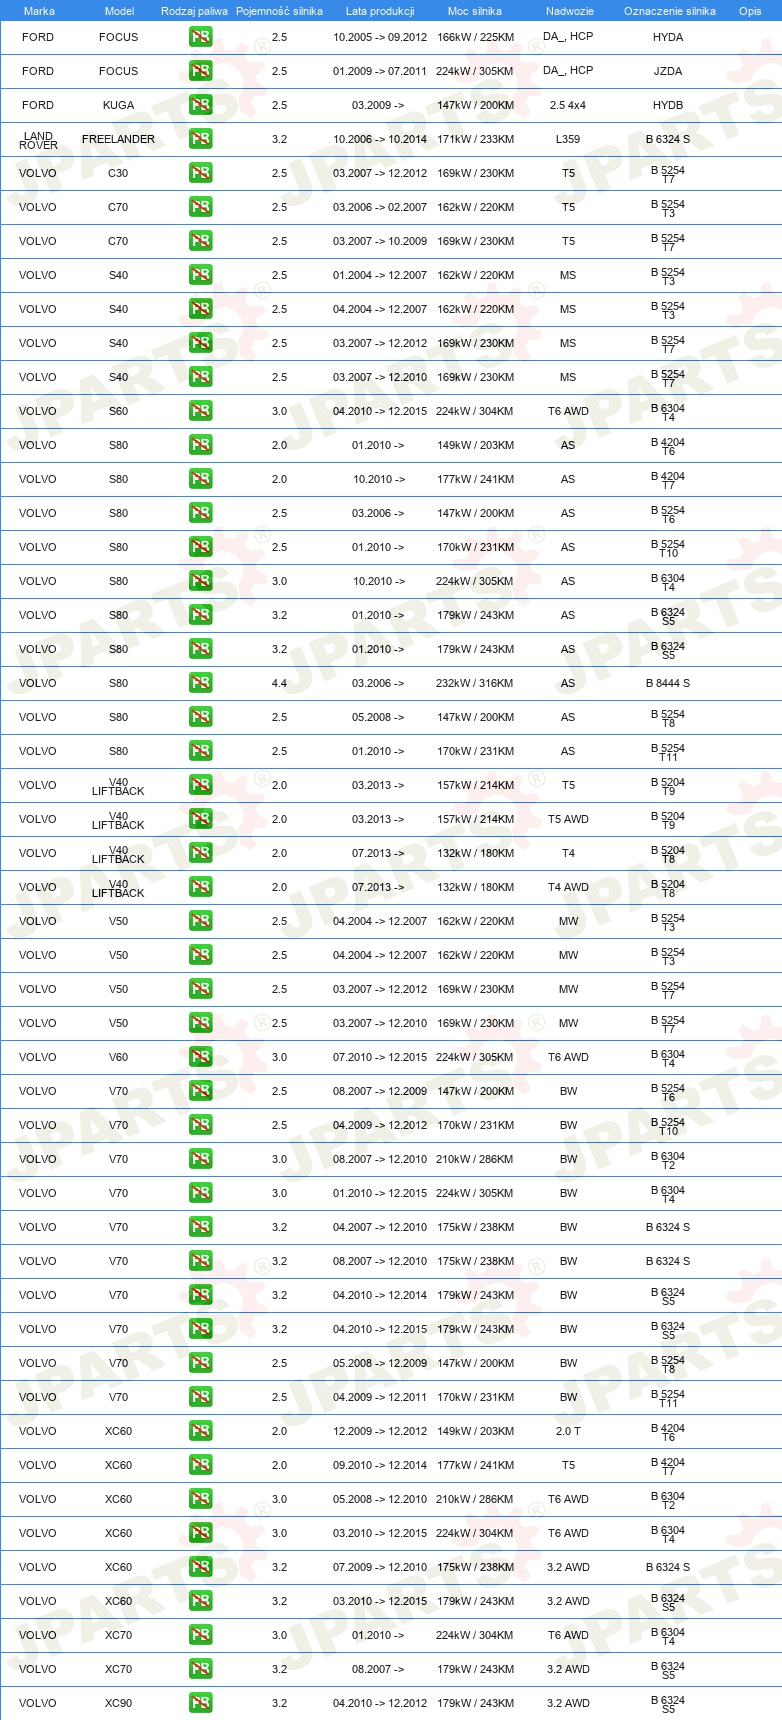This screenshot has height=1720, width=782.
Task: Click fuel icon in S80 149kW / 203KM row
Action: (200, 445)
